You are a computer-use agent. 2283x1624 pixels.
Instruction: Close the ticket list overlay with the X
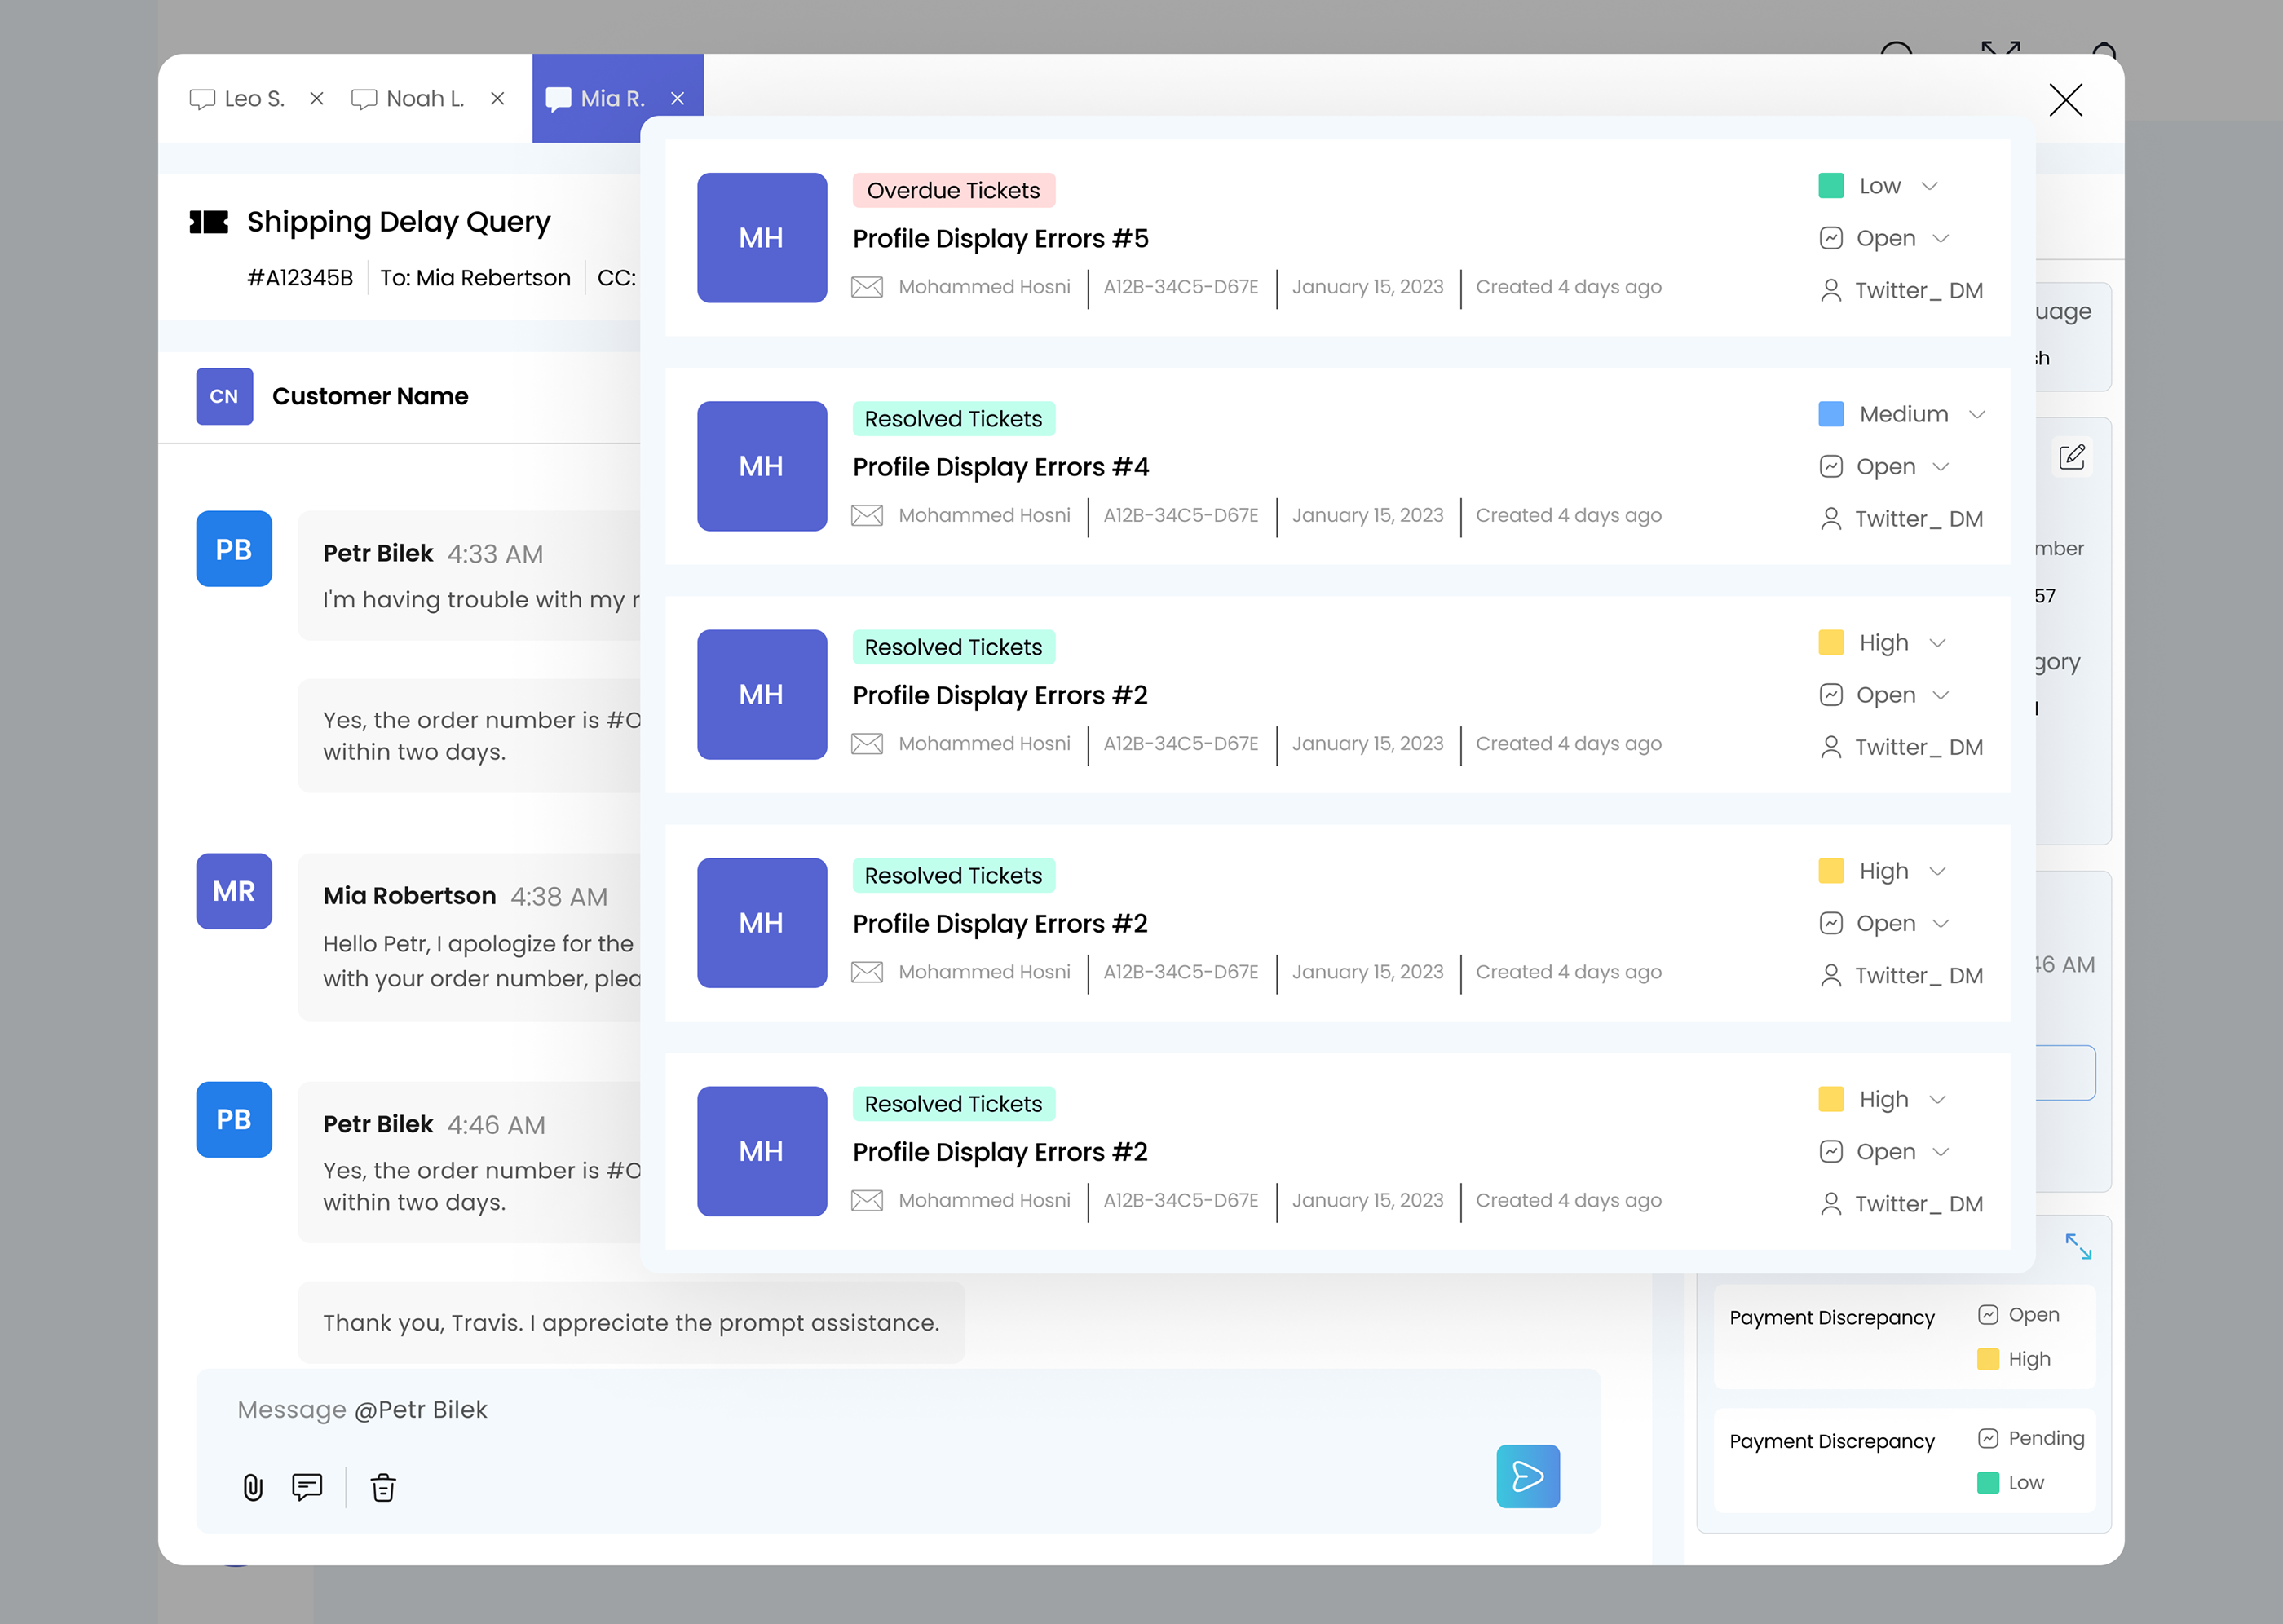click(2066, 100)
